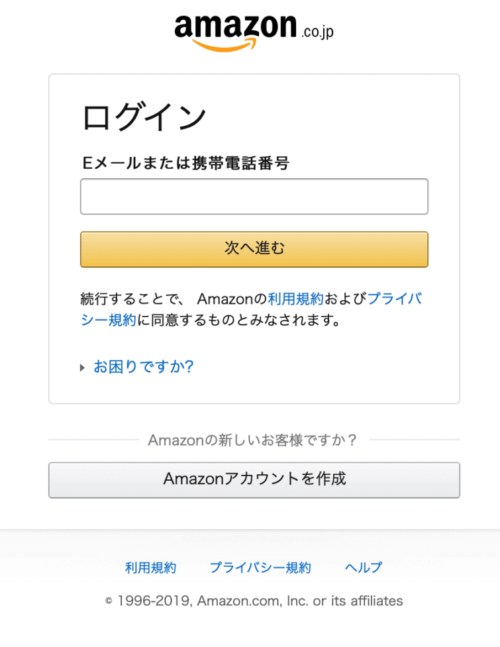Click the 続行することで consent sentence start
500x647 pixels.
click(131, 299)
